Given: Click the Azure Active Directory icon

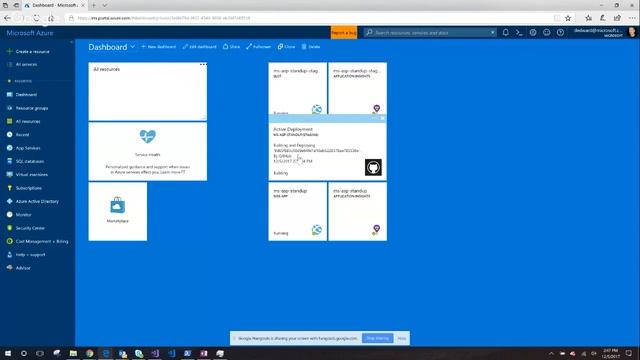Looking at the screenshot, I should click(9, 201).
